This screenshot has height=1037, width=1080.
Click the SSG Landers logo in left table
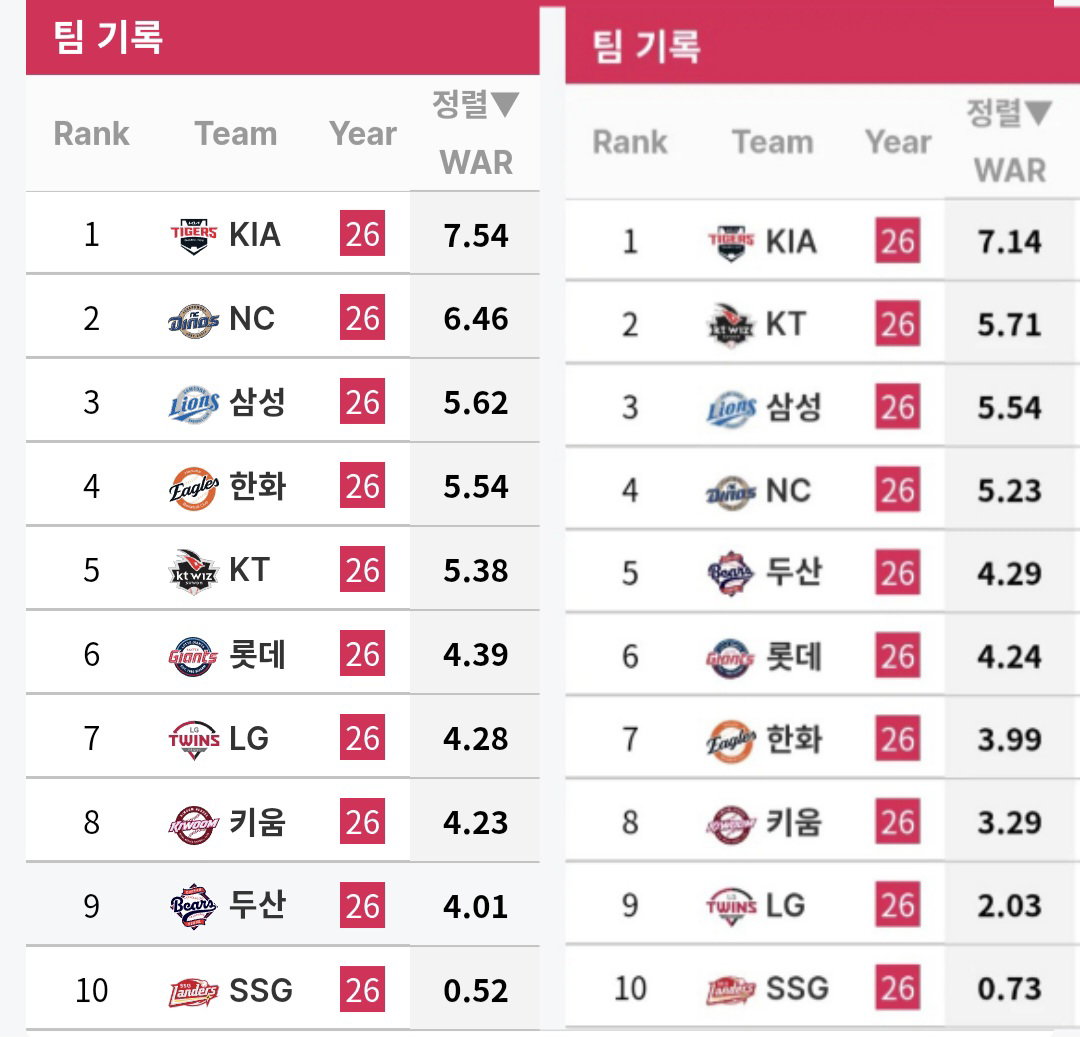(x=194, y=992)
